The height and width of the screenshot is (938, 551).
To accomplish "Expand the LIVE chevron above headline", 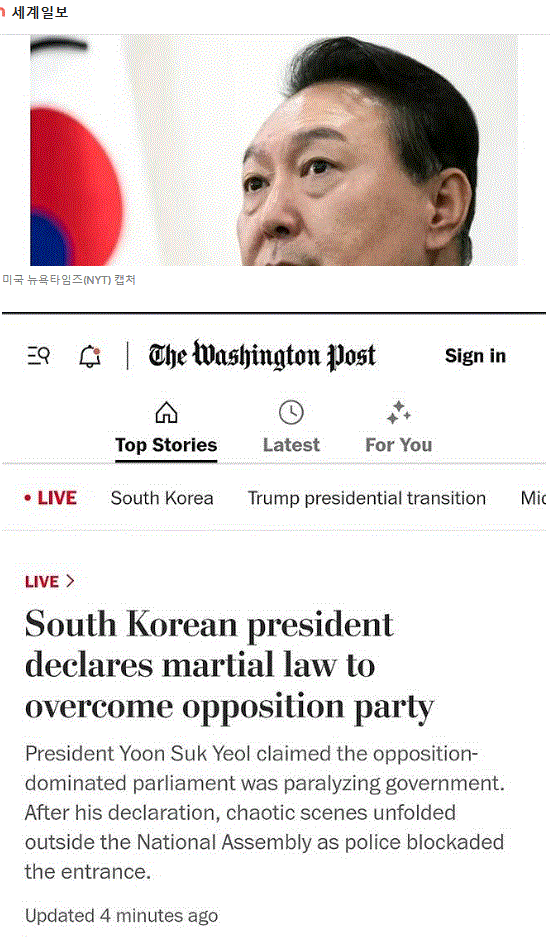I will click(70, 581).
